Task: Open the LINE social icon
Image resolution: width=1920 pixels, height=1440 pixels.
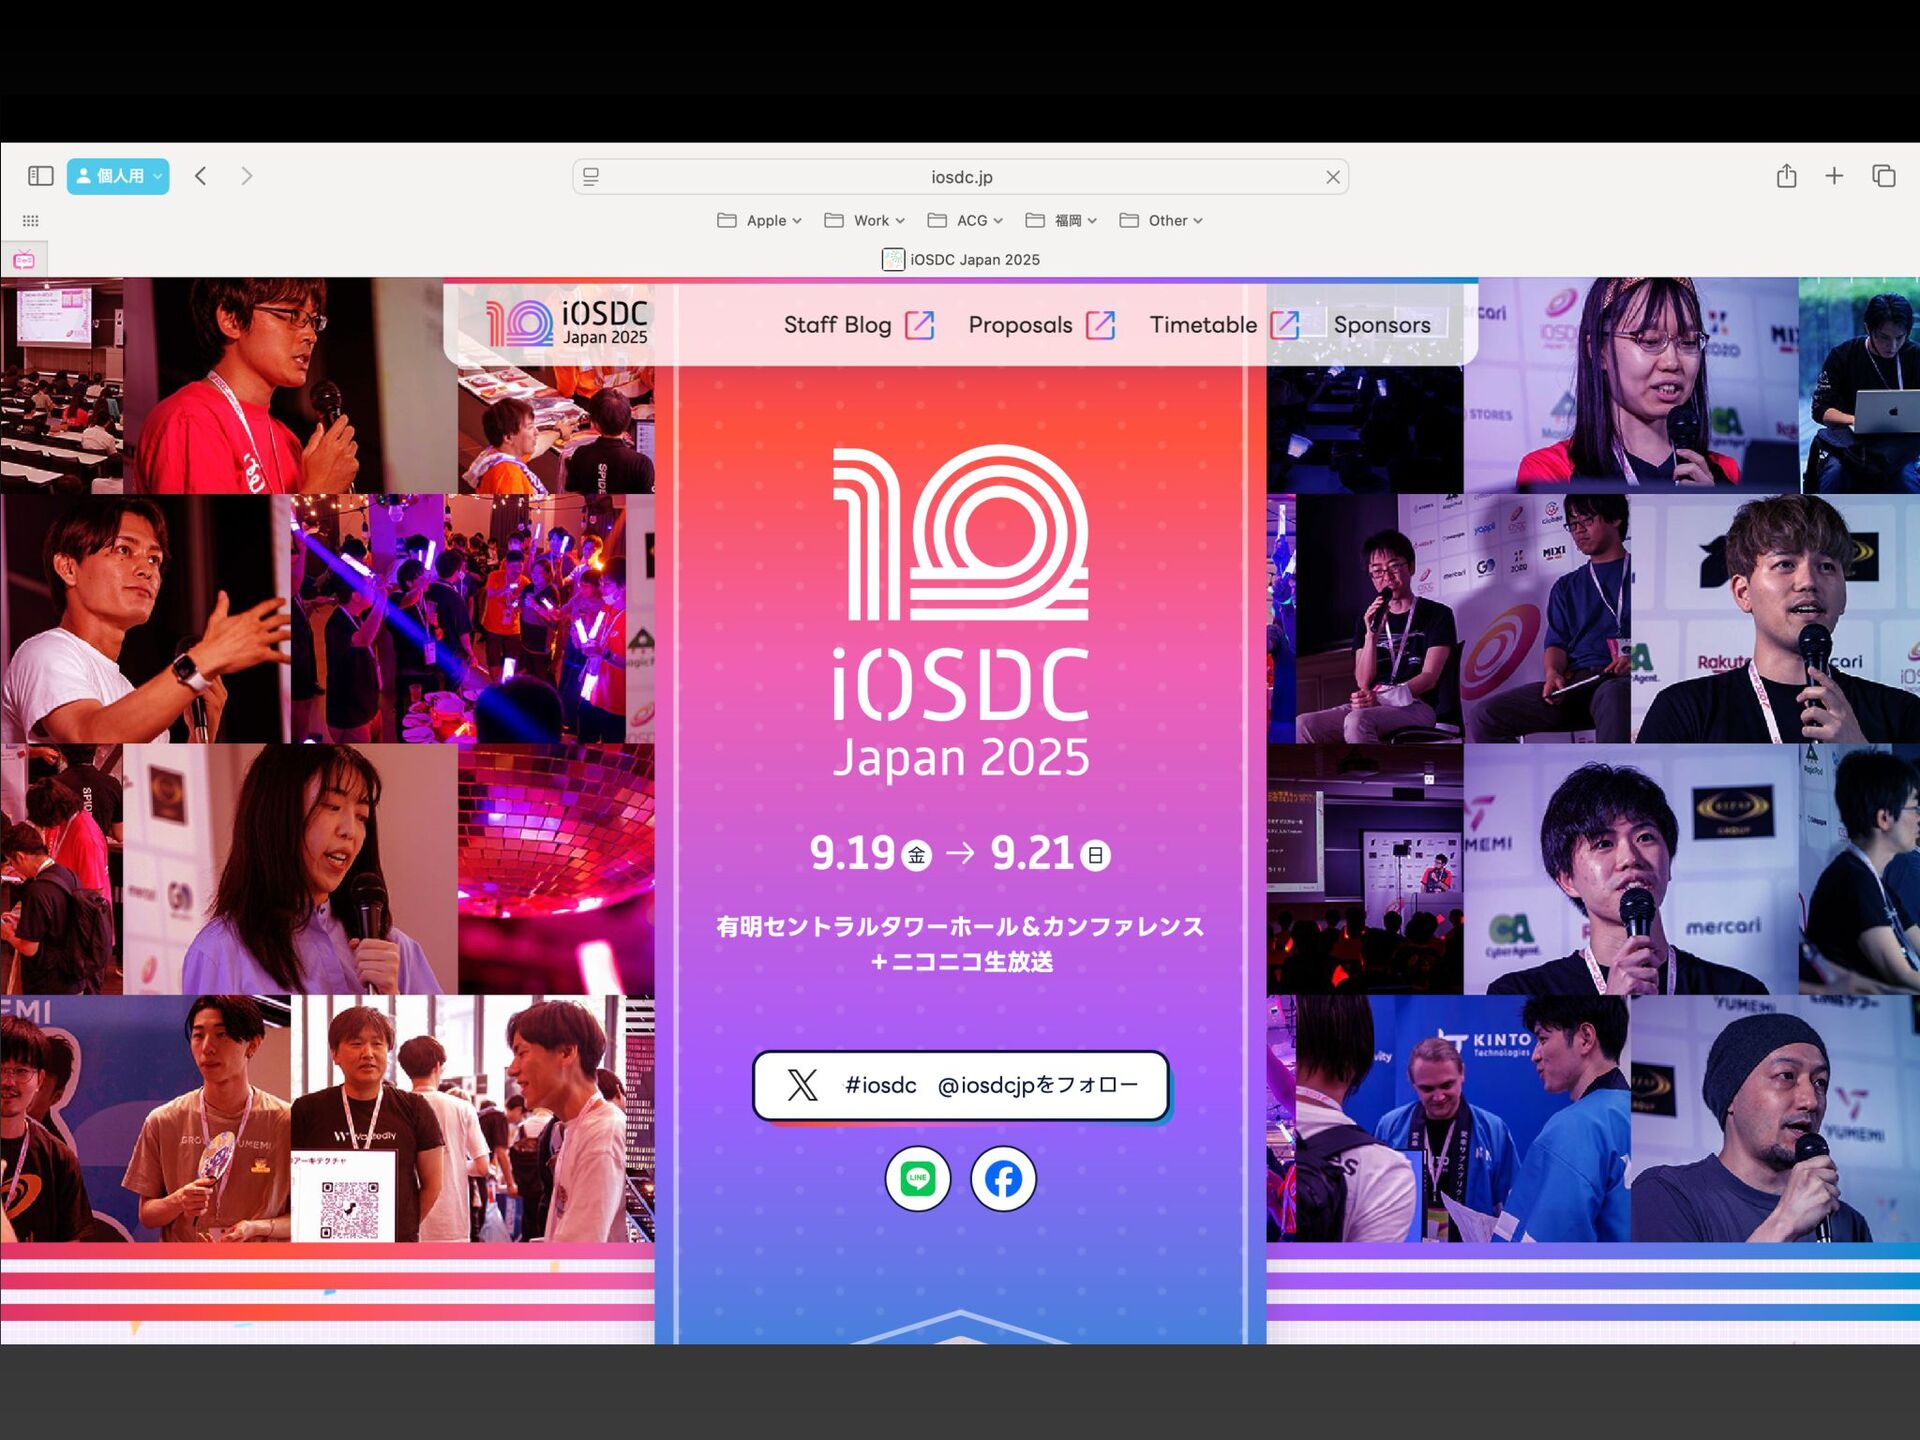Action: tap(918, 1179)
